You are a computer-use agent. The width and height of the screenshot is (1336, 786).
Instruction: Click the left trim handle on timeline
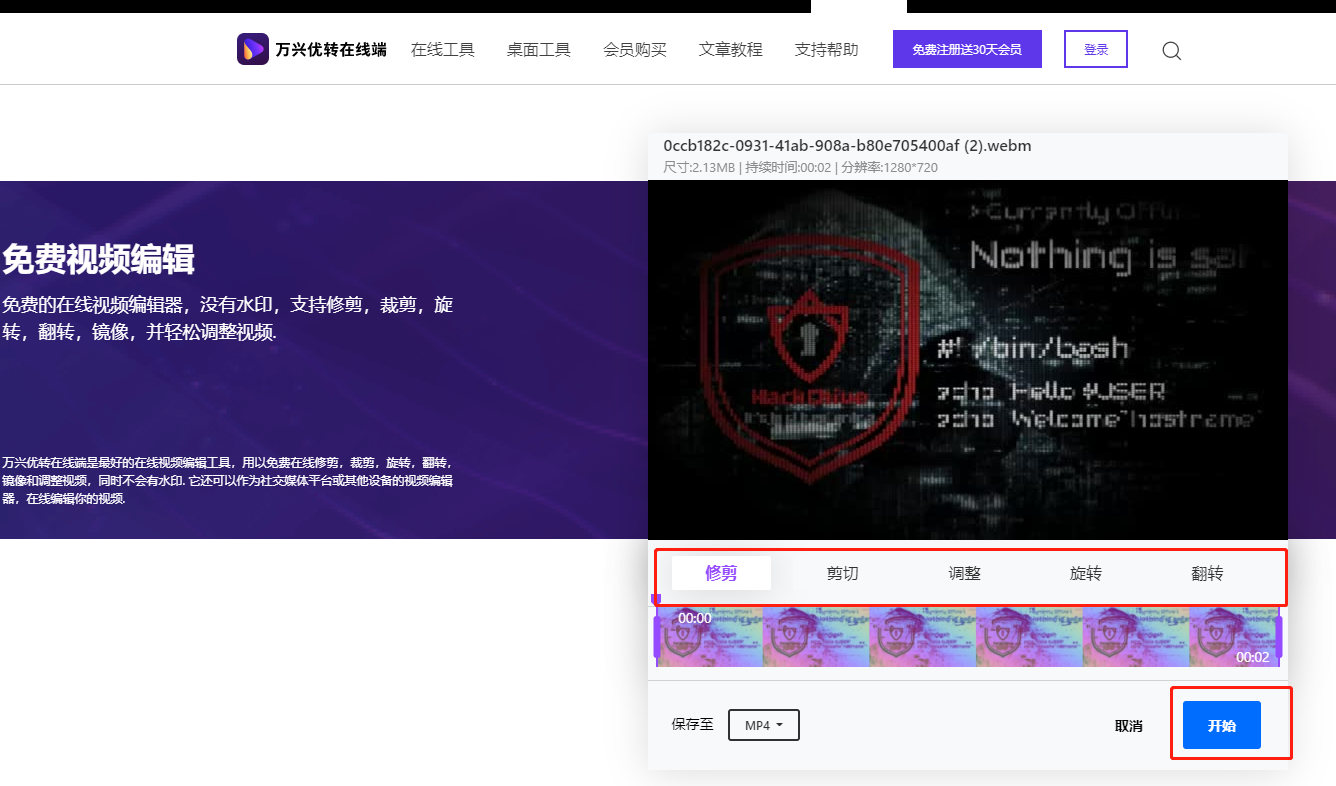point(657,637)
